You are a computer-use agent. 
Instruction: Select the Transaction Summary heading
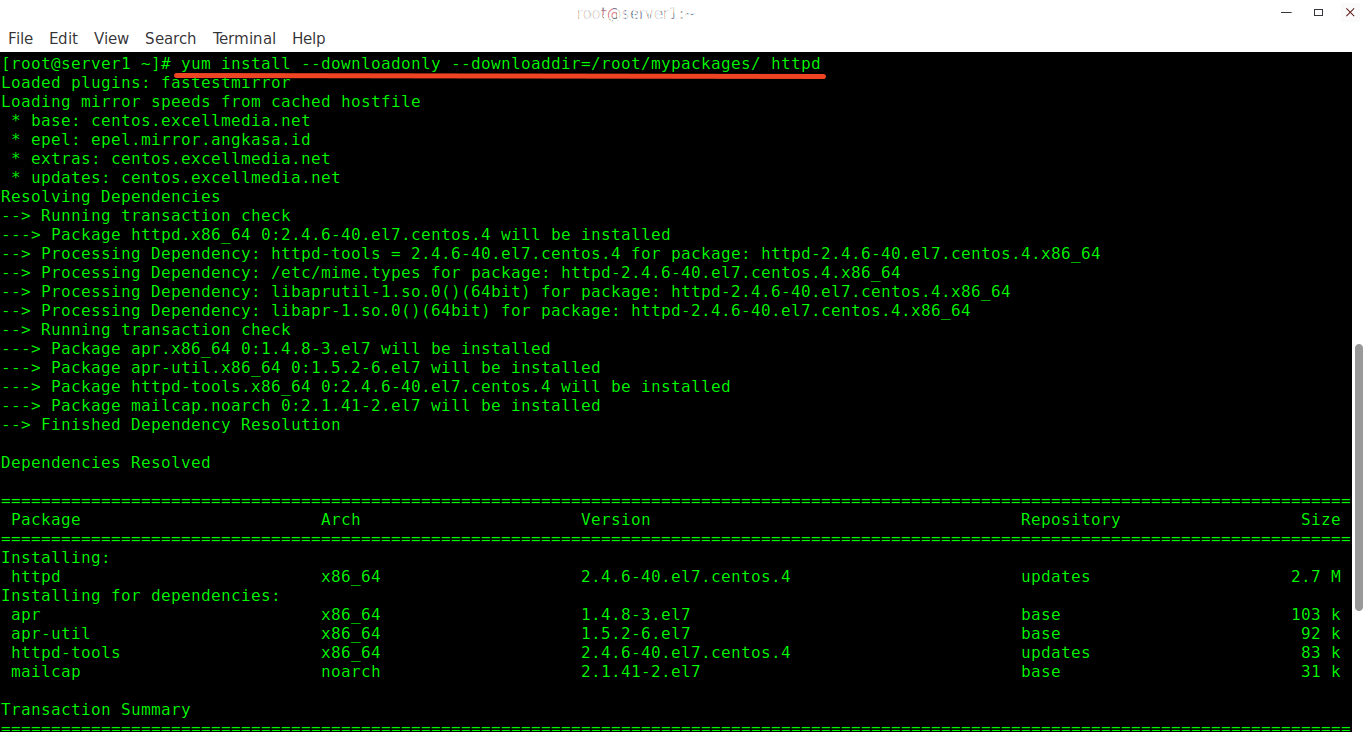coord(95,709)
